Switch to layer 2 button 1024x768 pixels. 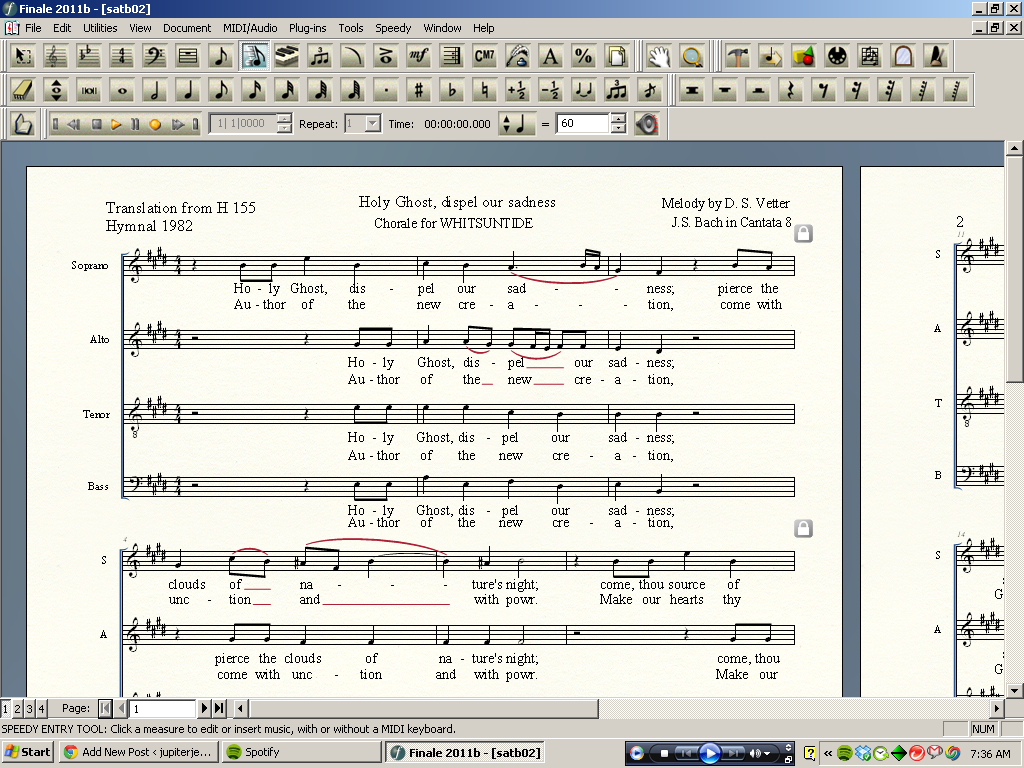(x=18, y=708)
